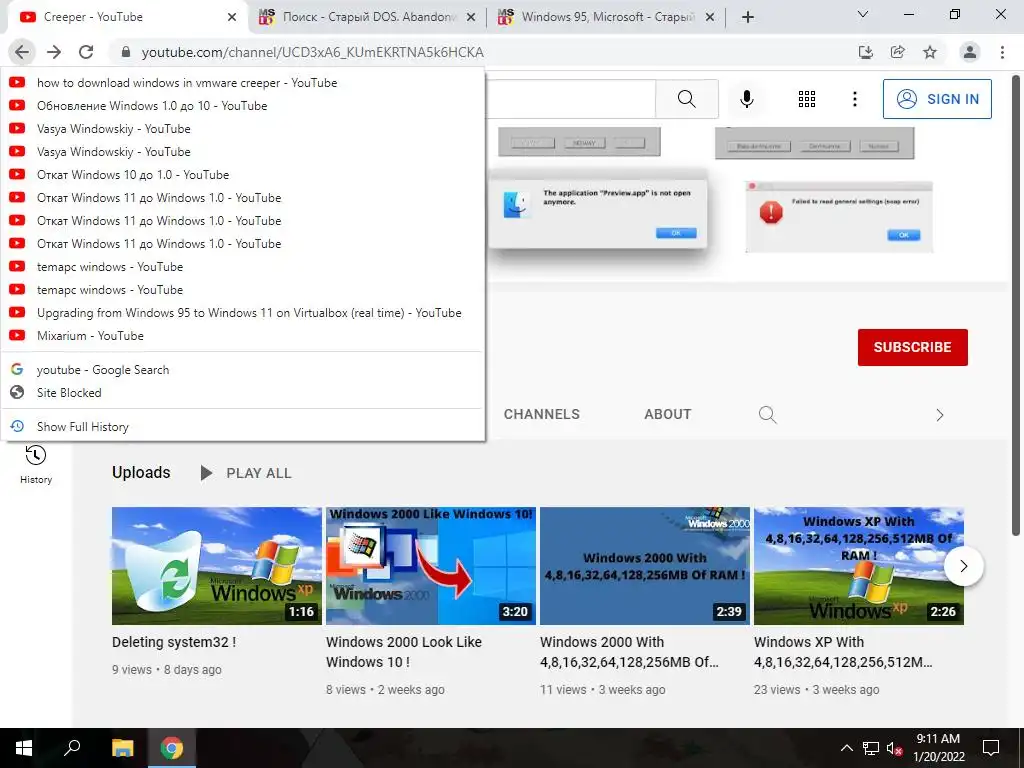Click the Uploads section heading
Viewport: 1024px width, 768px height.
tap(141, 472)
